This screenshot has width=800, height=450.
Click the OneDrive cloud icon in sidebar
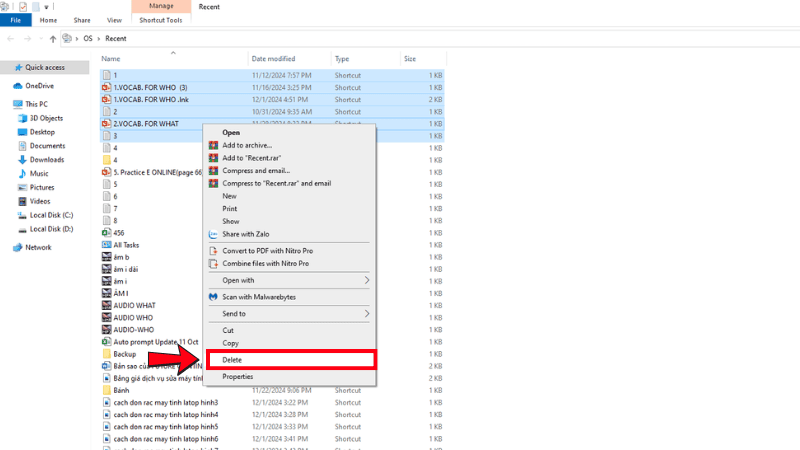click(x=18, y=86)
